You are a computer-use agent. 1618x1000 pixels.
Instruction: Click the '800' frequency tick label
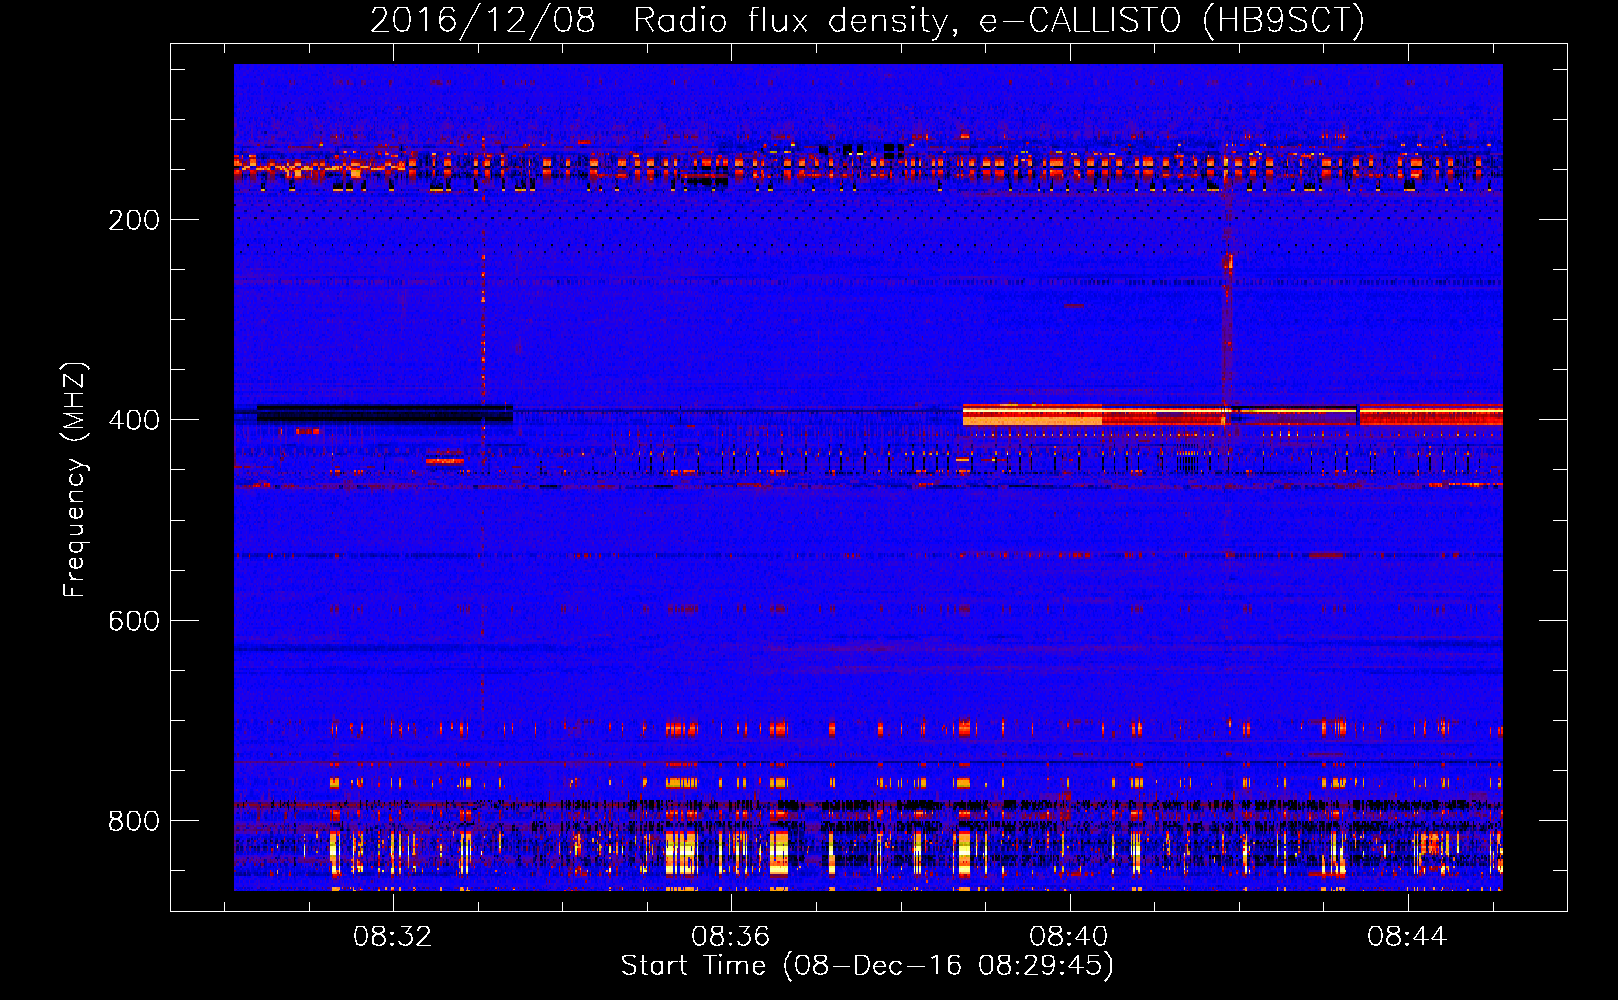pyautogui.click(x=134, y=821)
